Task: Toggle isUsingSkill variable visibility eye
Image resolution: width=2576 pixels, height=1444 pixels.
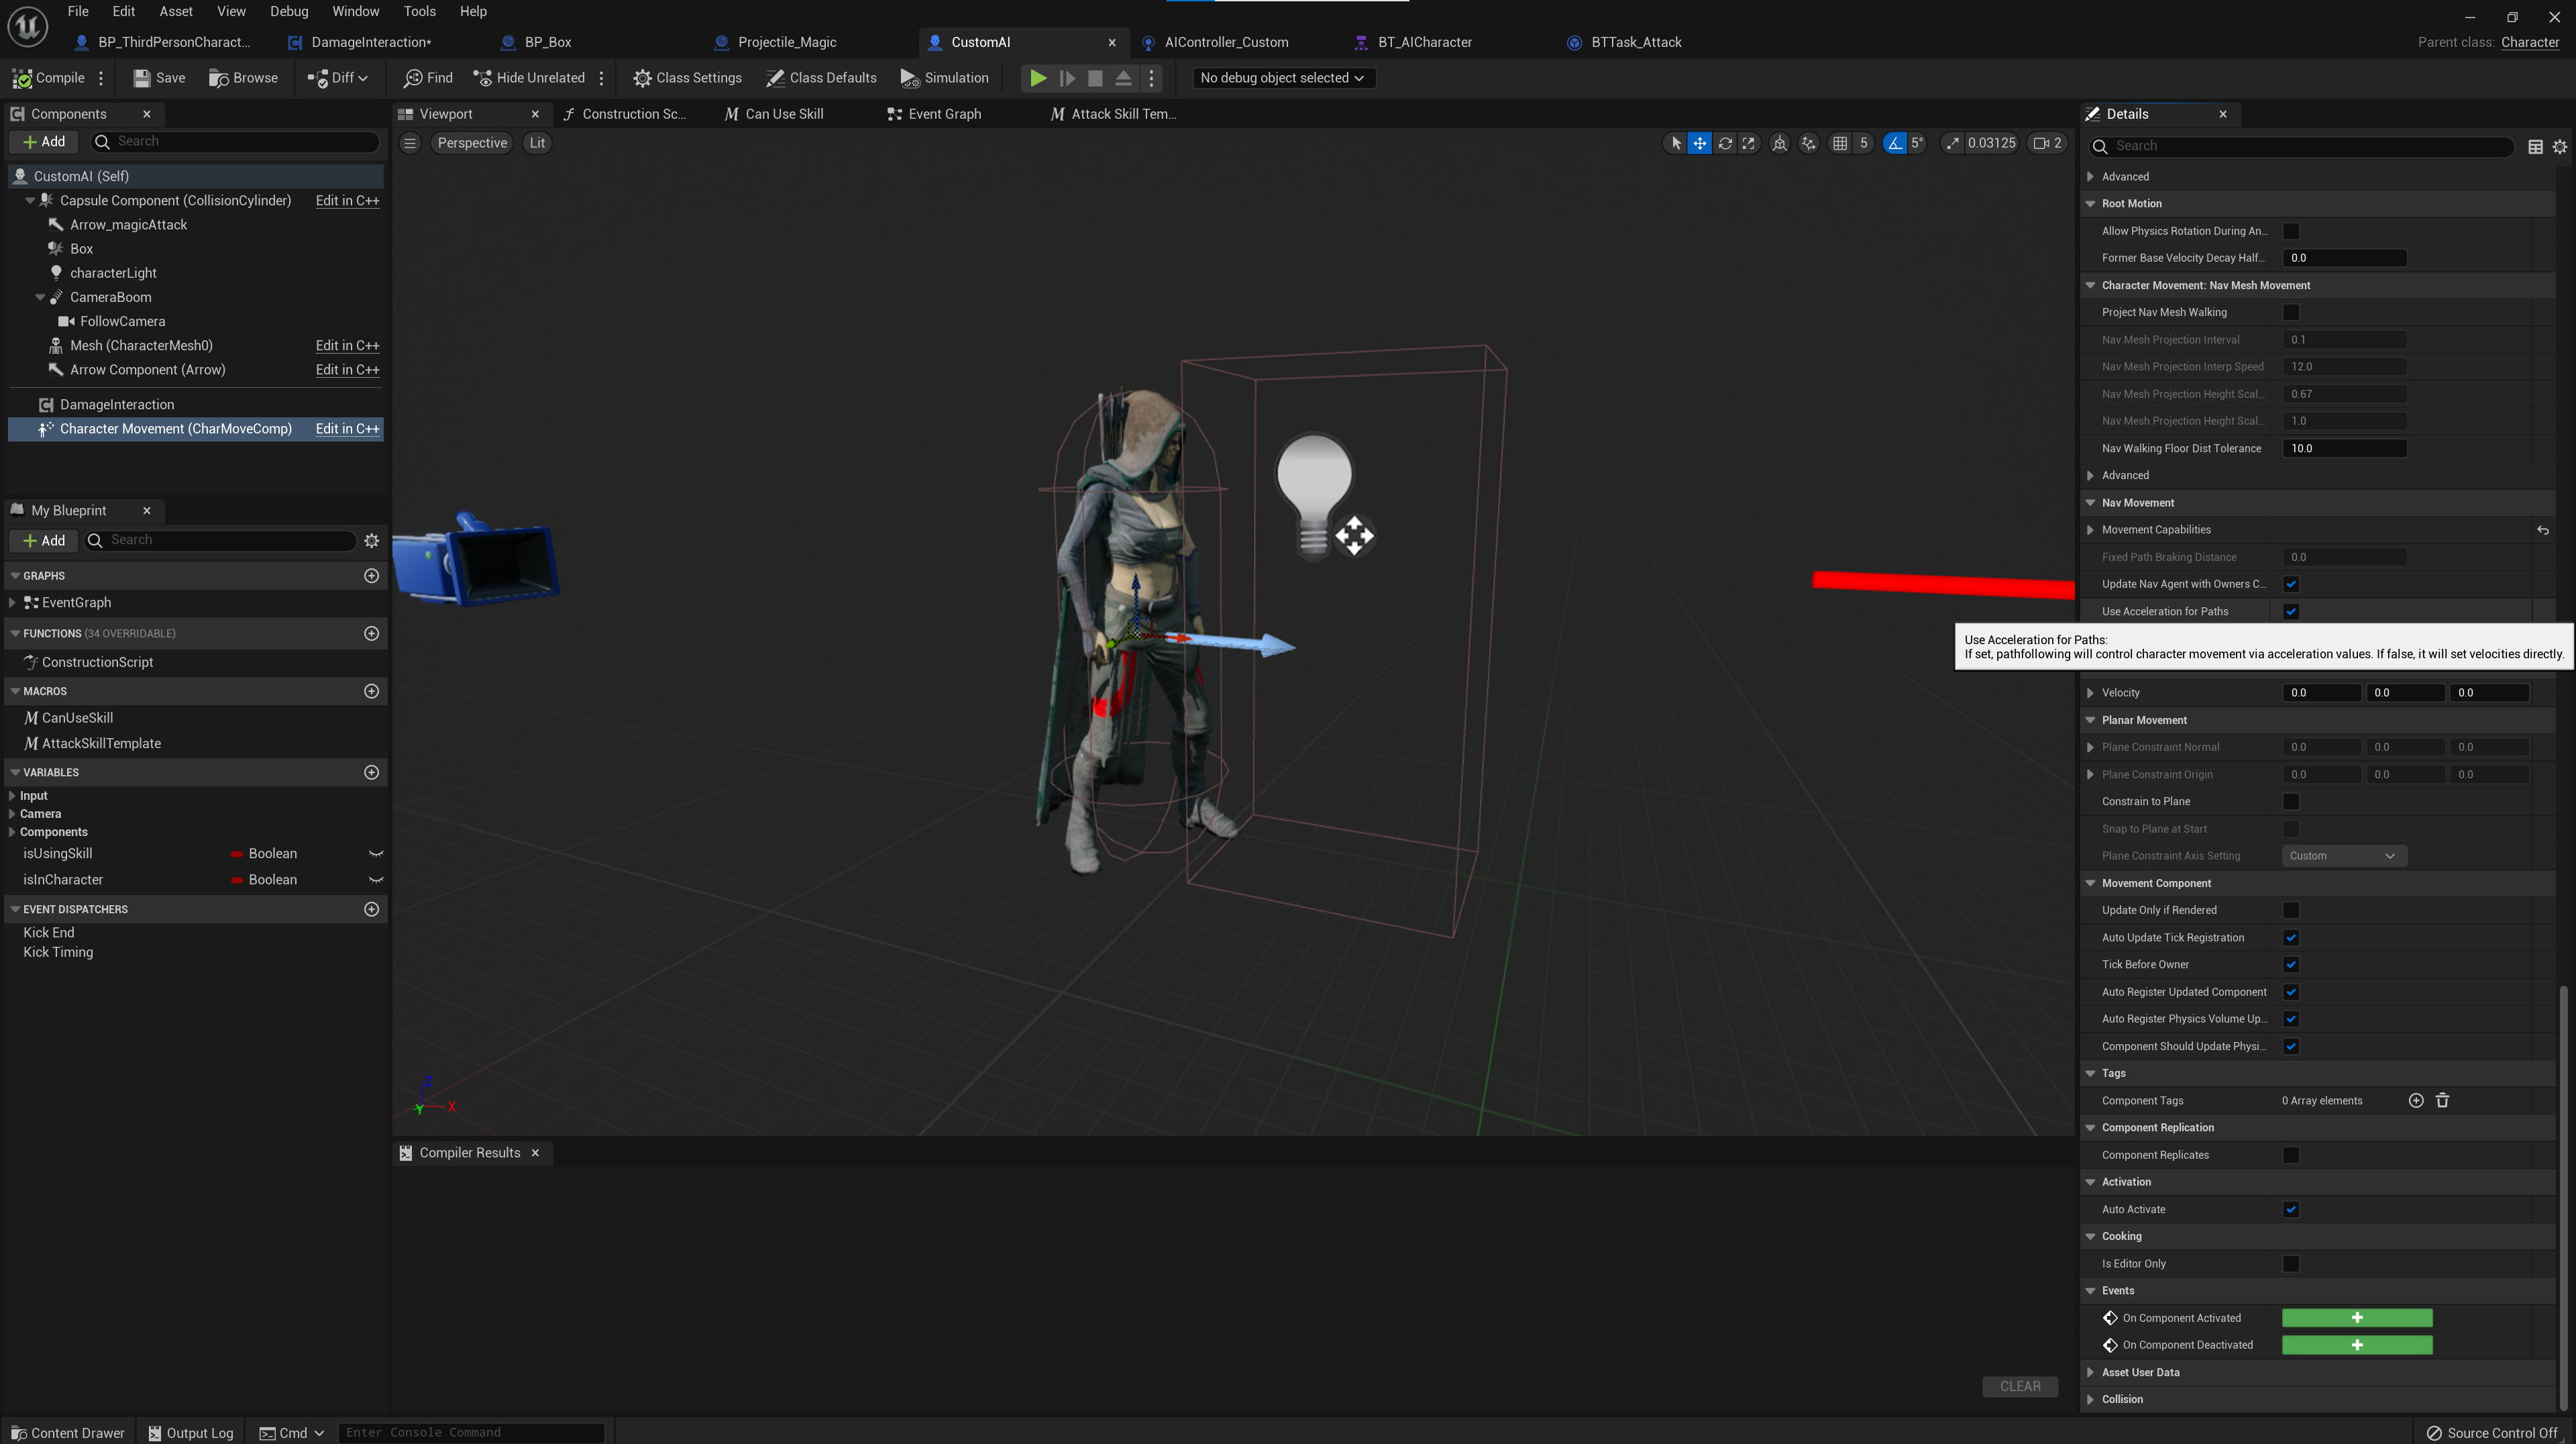Action: (x=376, y=854)
